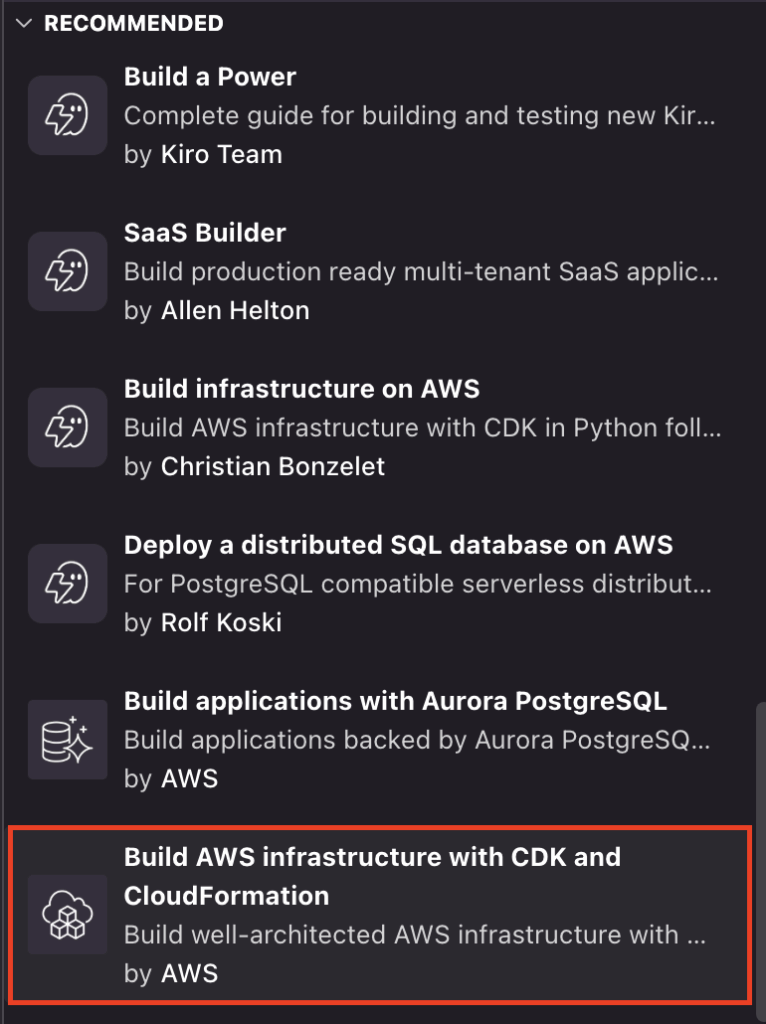Click the SaaS Builder ghost icon

coord(68,271)
